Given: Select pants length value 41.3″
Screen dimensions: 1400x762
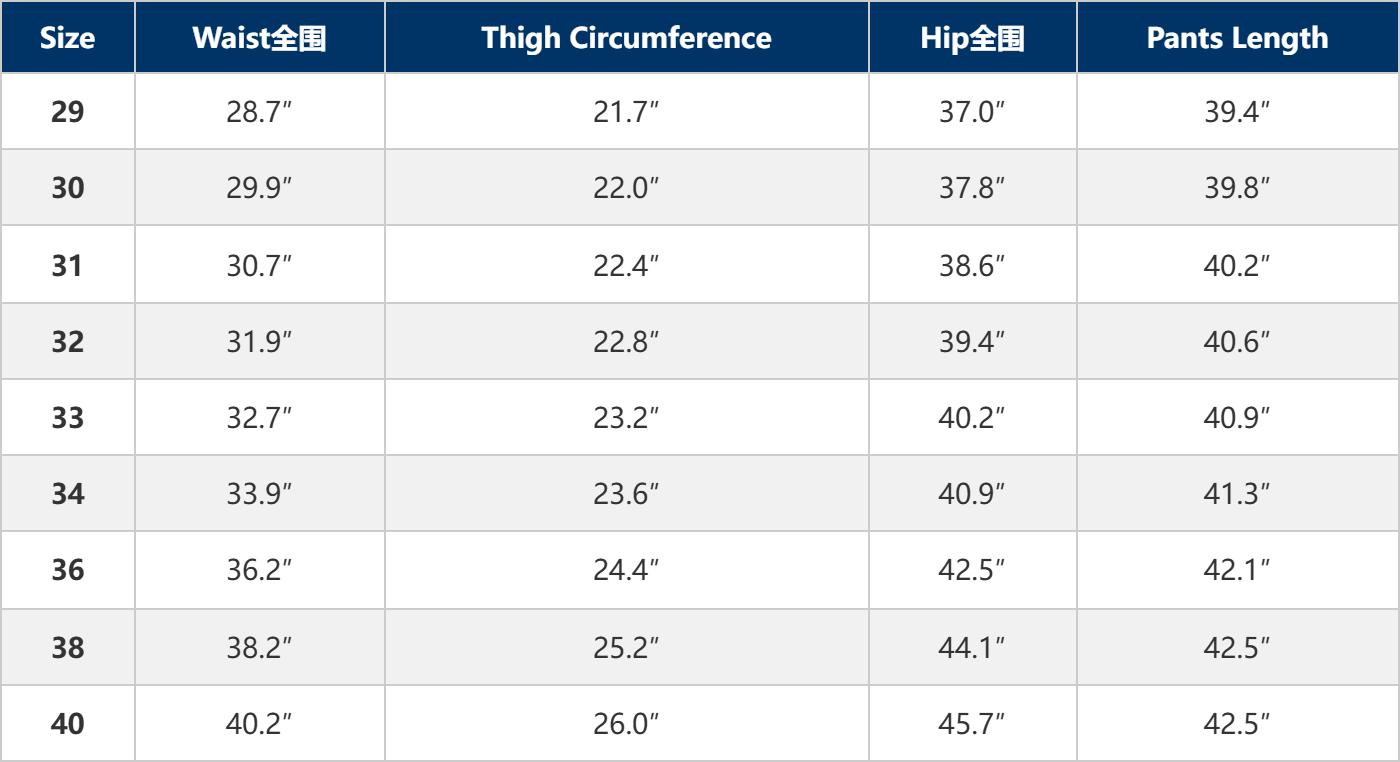Looking at the screenshot, I should (x=1237, y=493).
